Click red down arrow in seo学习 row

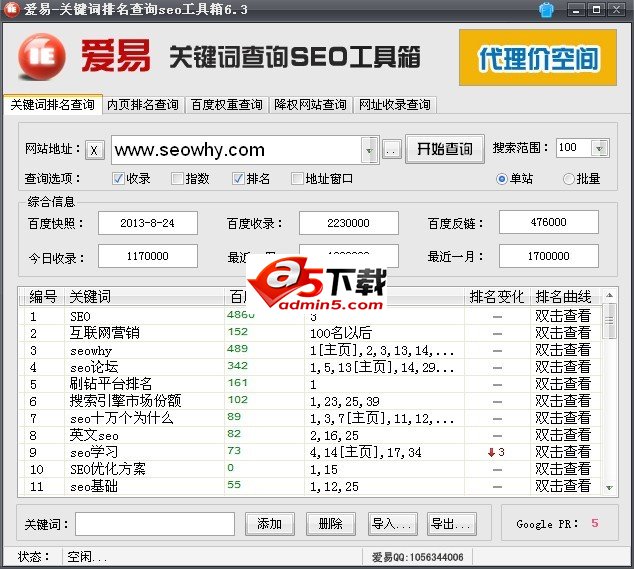(x=491, y=453)
